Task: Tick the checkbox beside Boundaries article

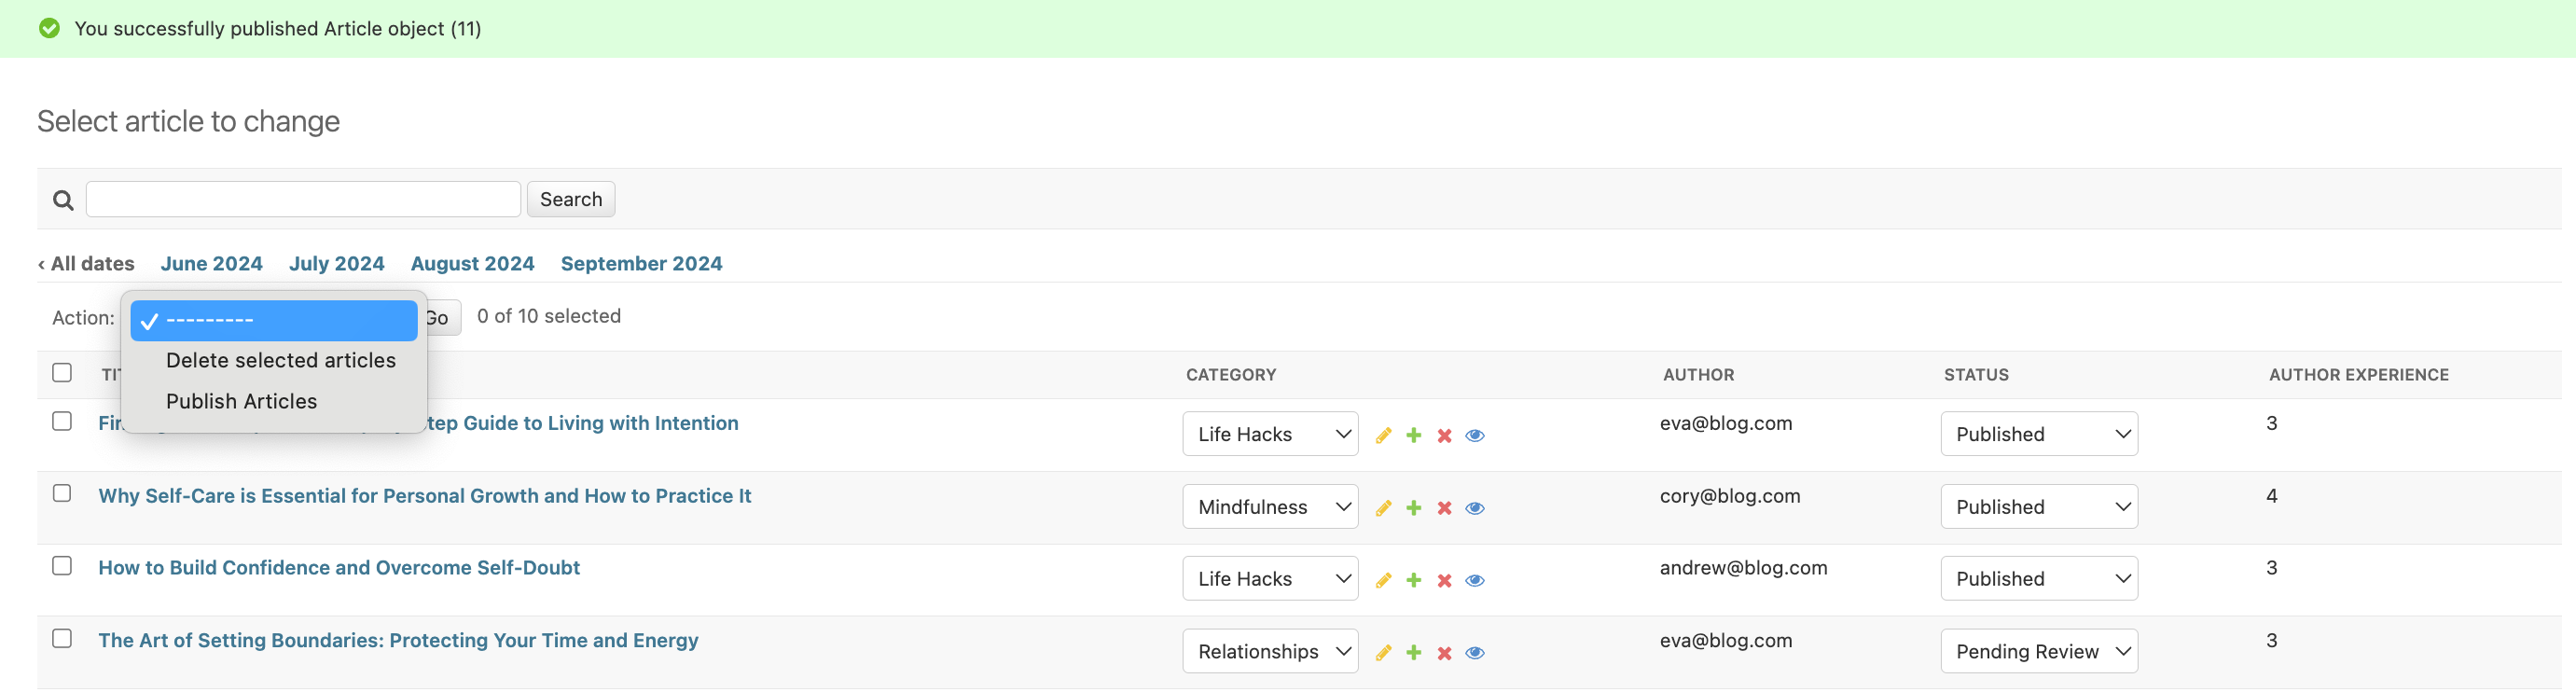Action: tap(61, 637)
